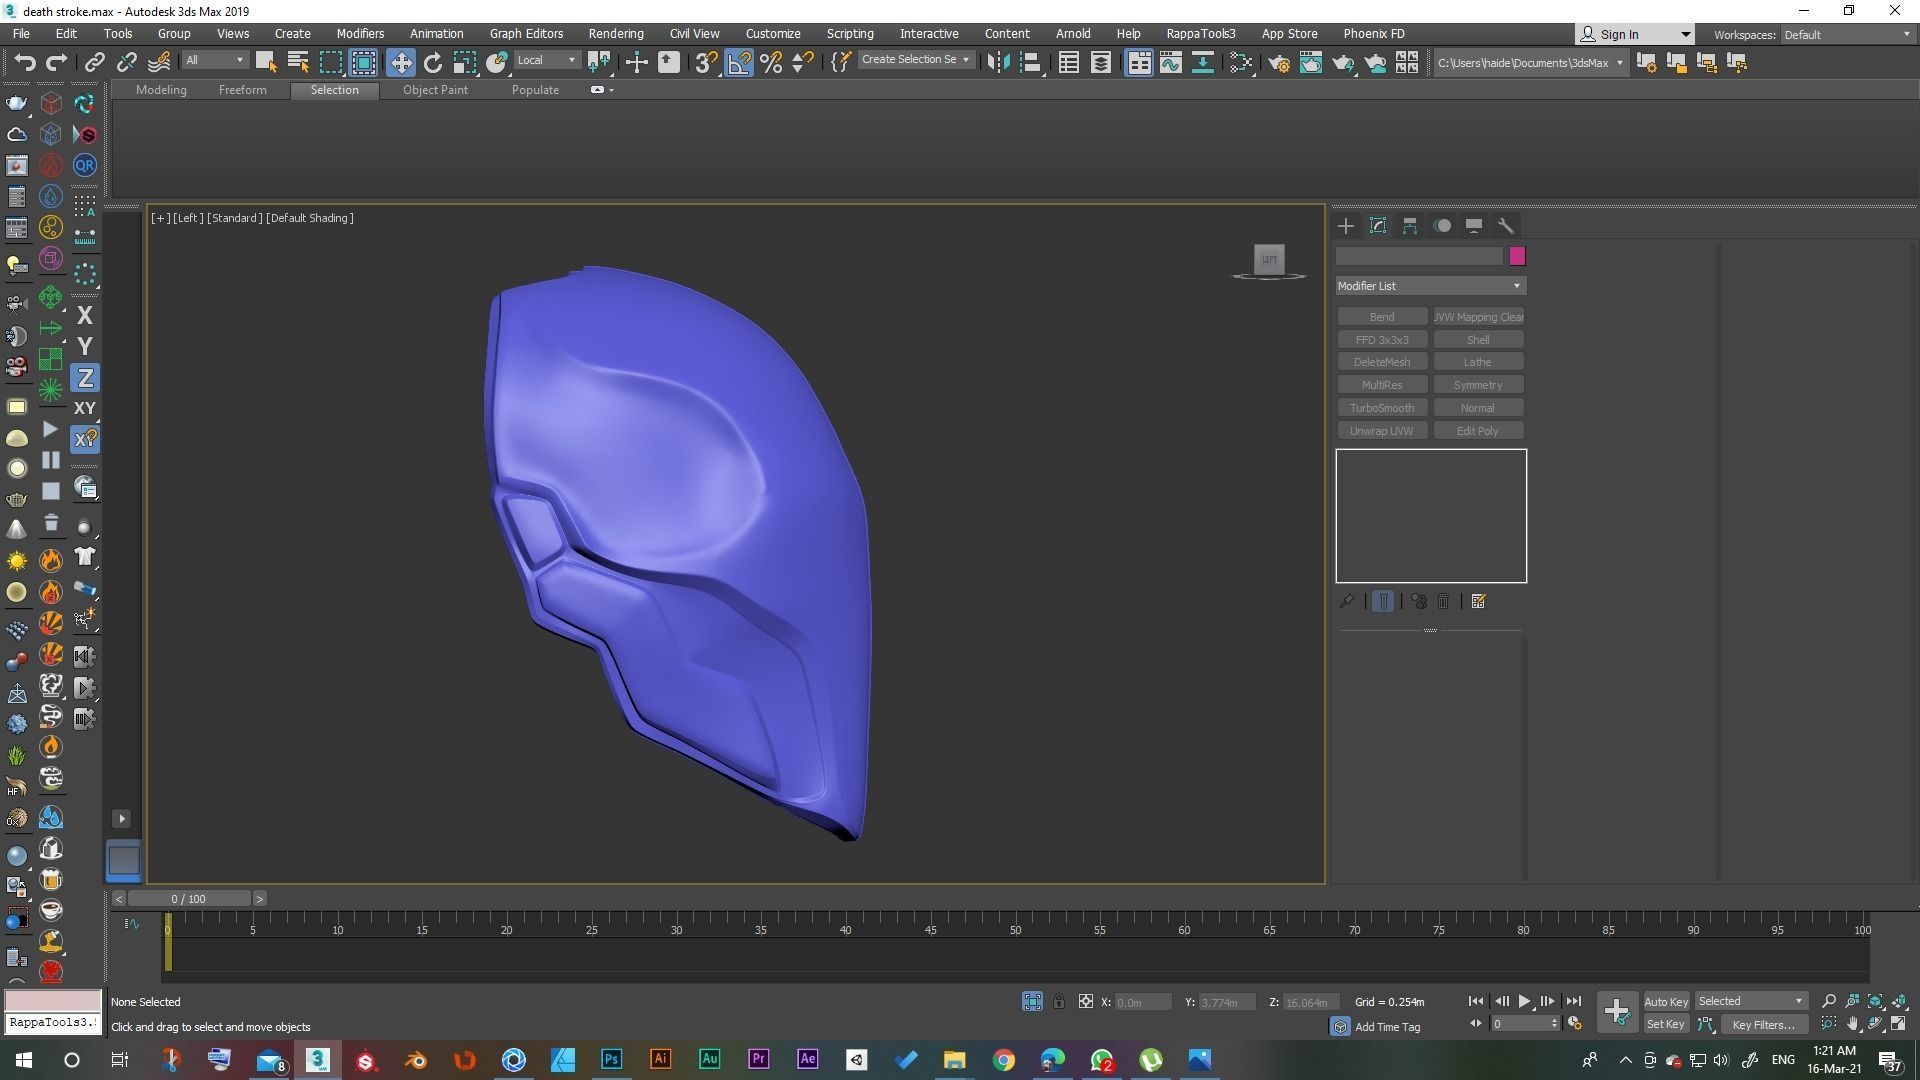
Task: Click the Edit Poly modifier button
Action: coord(1478,431)
